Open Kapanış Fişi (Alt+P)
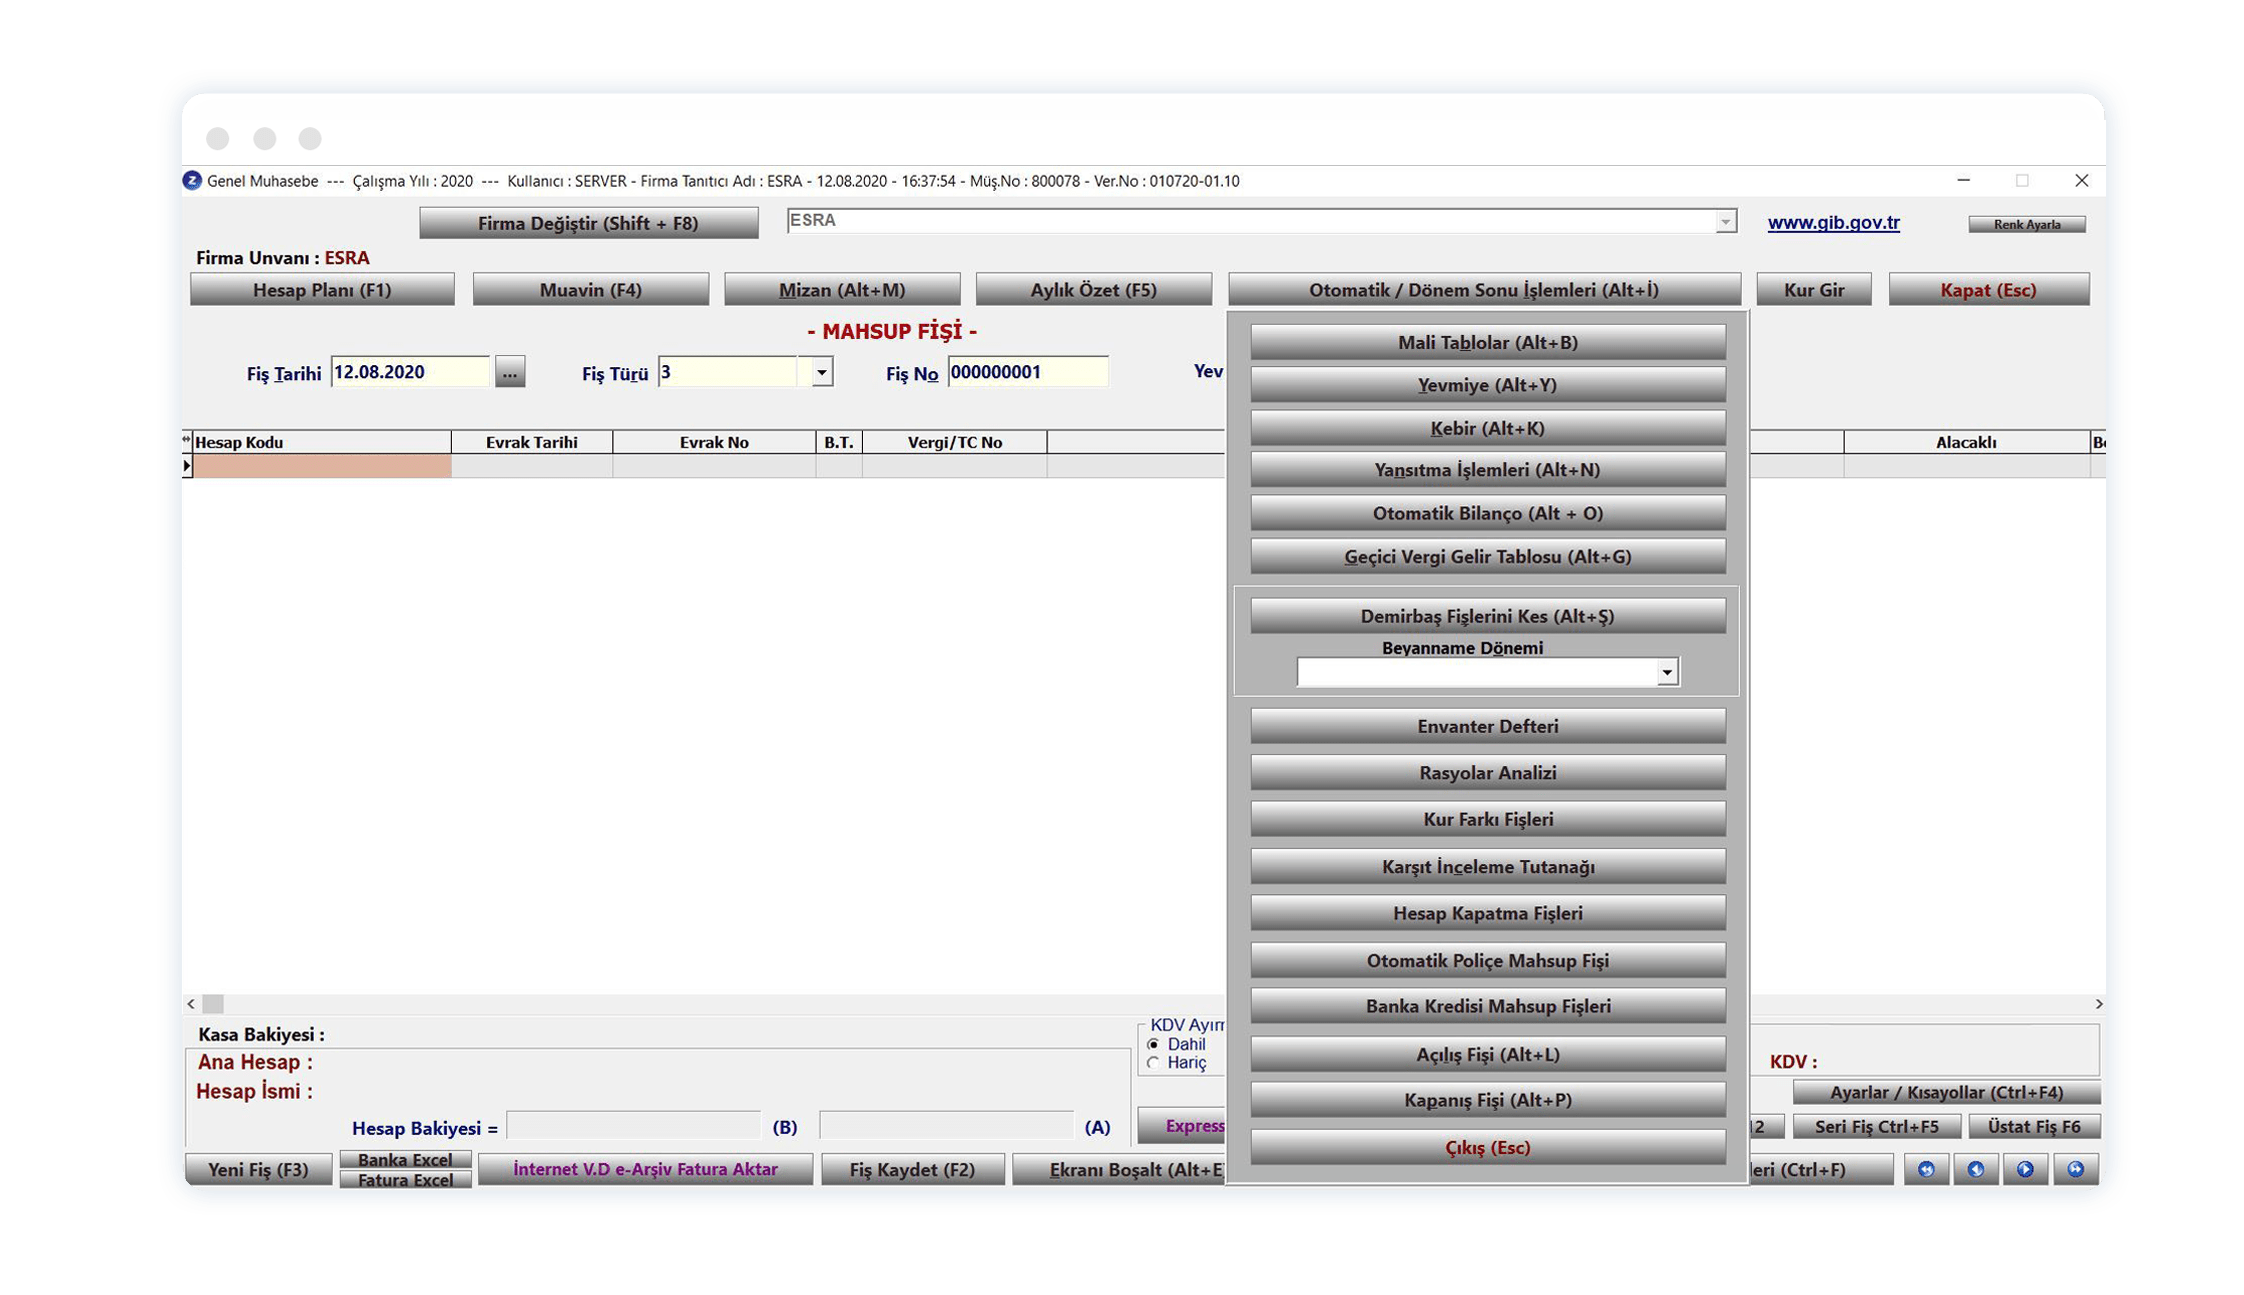Image resolution: width=2244 pixels, height=1295 pixels. coord(1487,1100)
